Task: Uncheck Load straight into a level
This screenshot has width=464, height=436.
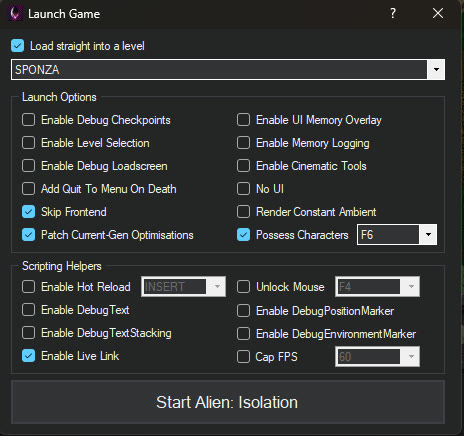Action: (x=17, y=46)
